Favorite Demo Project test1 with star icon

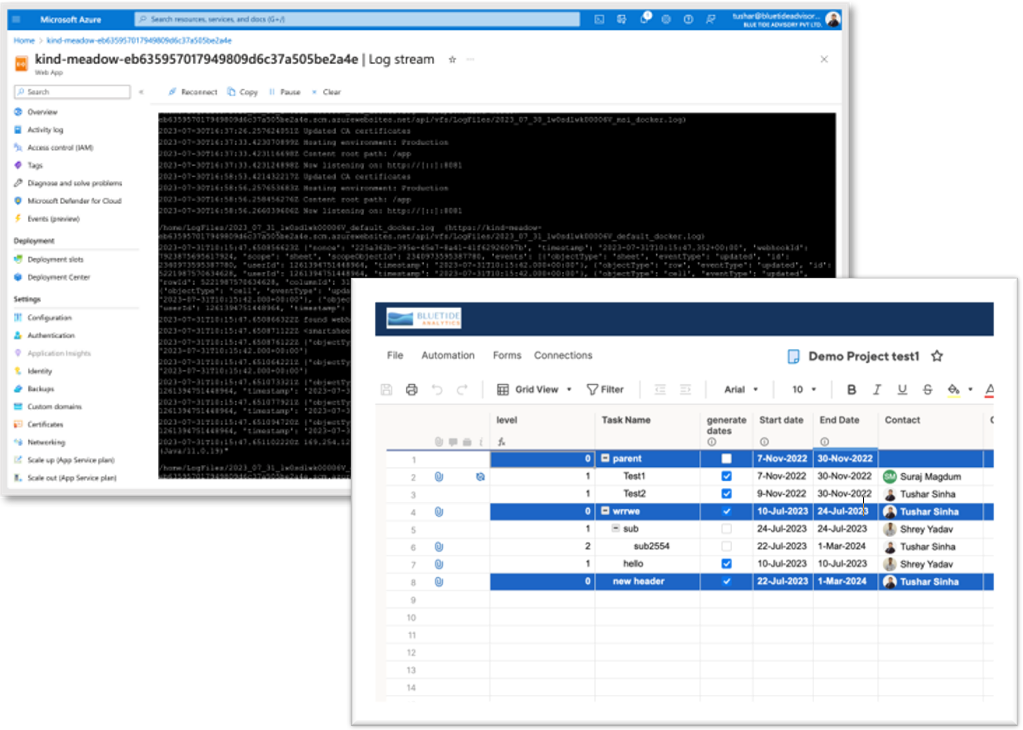pyautogui.click(x=937, y=356)
